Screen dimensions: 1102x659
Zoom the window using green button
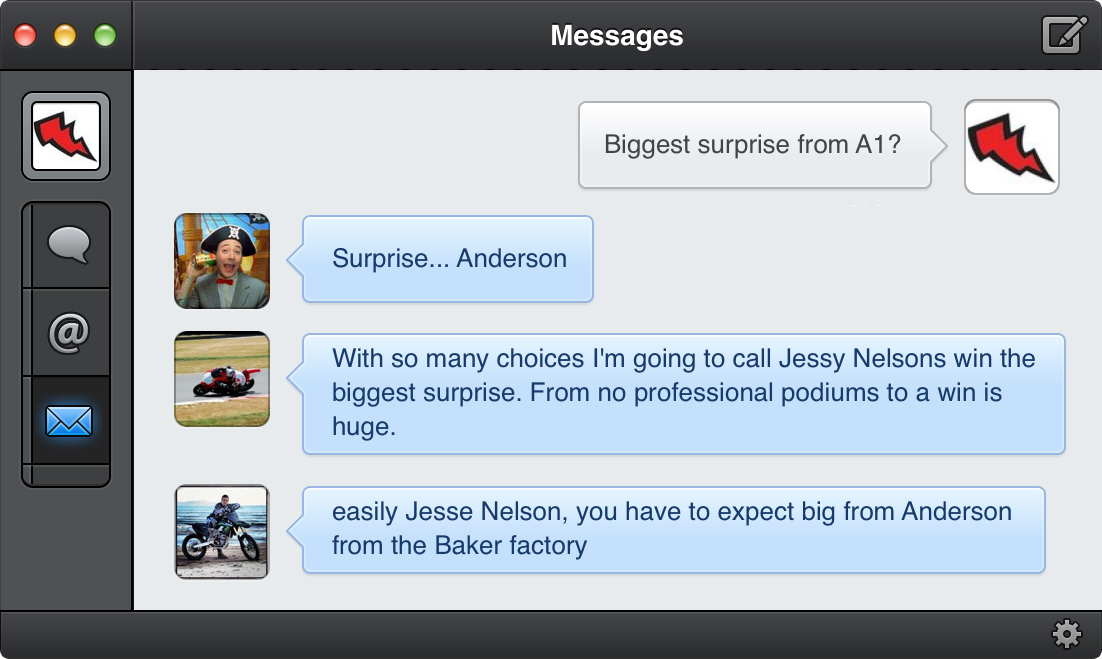pos(105,35)
